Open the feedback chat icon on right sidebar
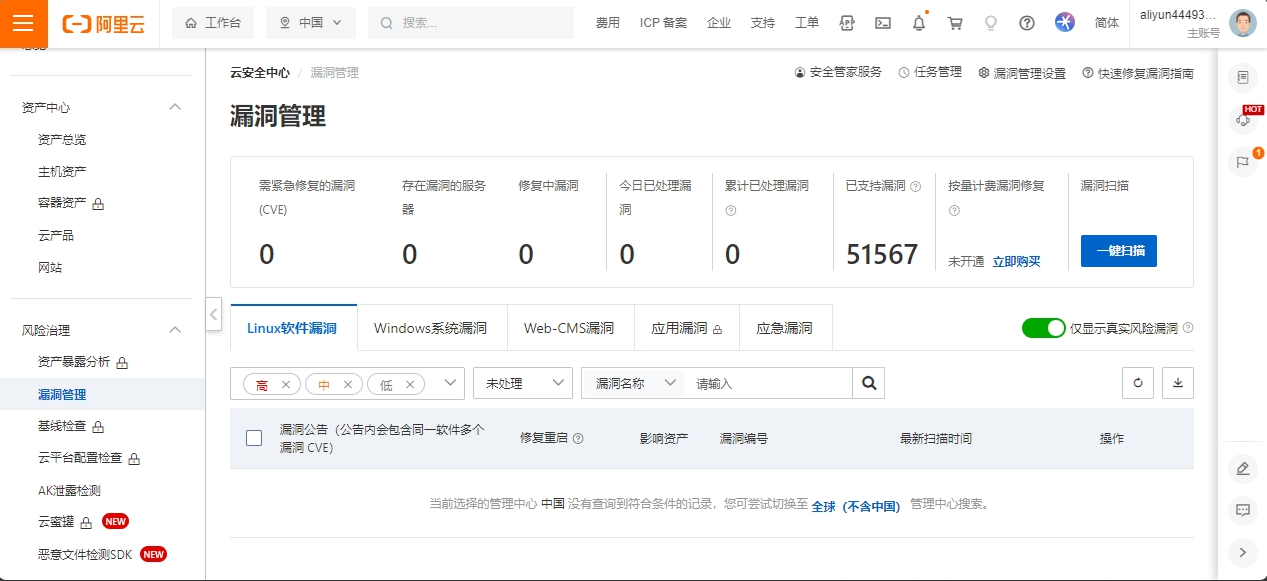 [x=1243, y=511]
